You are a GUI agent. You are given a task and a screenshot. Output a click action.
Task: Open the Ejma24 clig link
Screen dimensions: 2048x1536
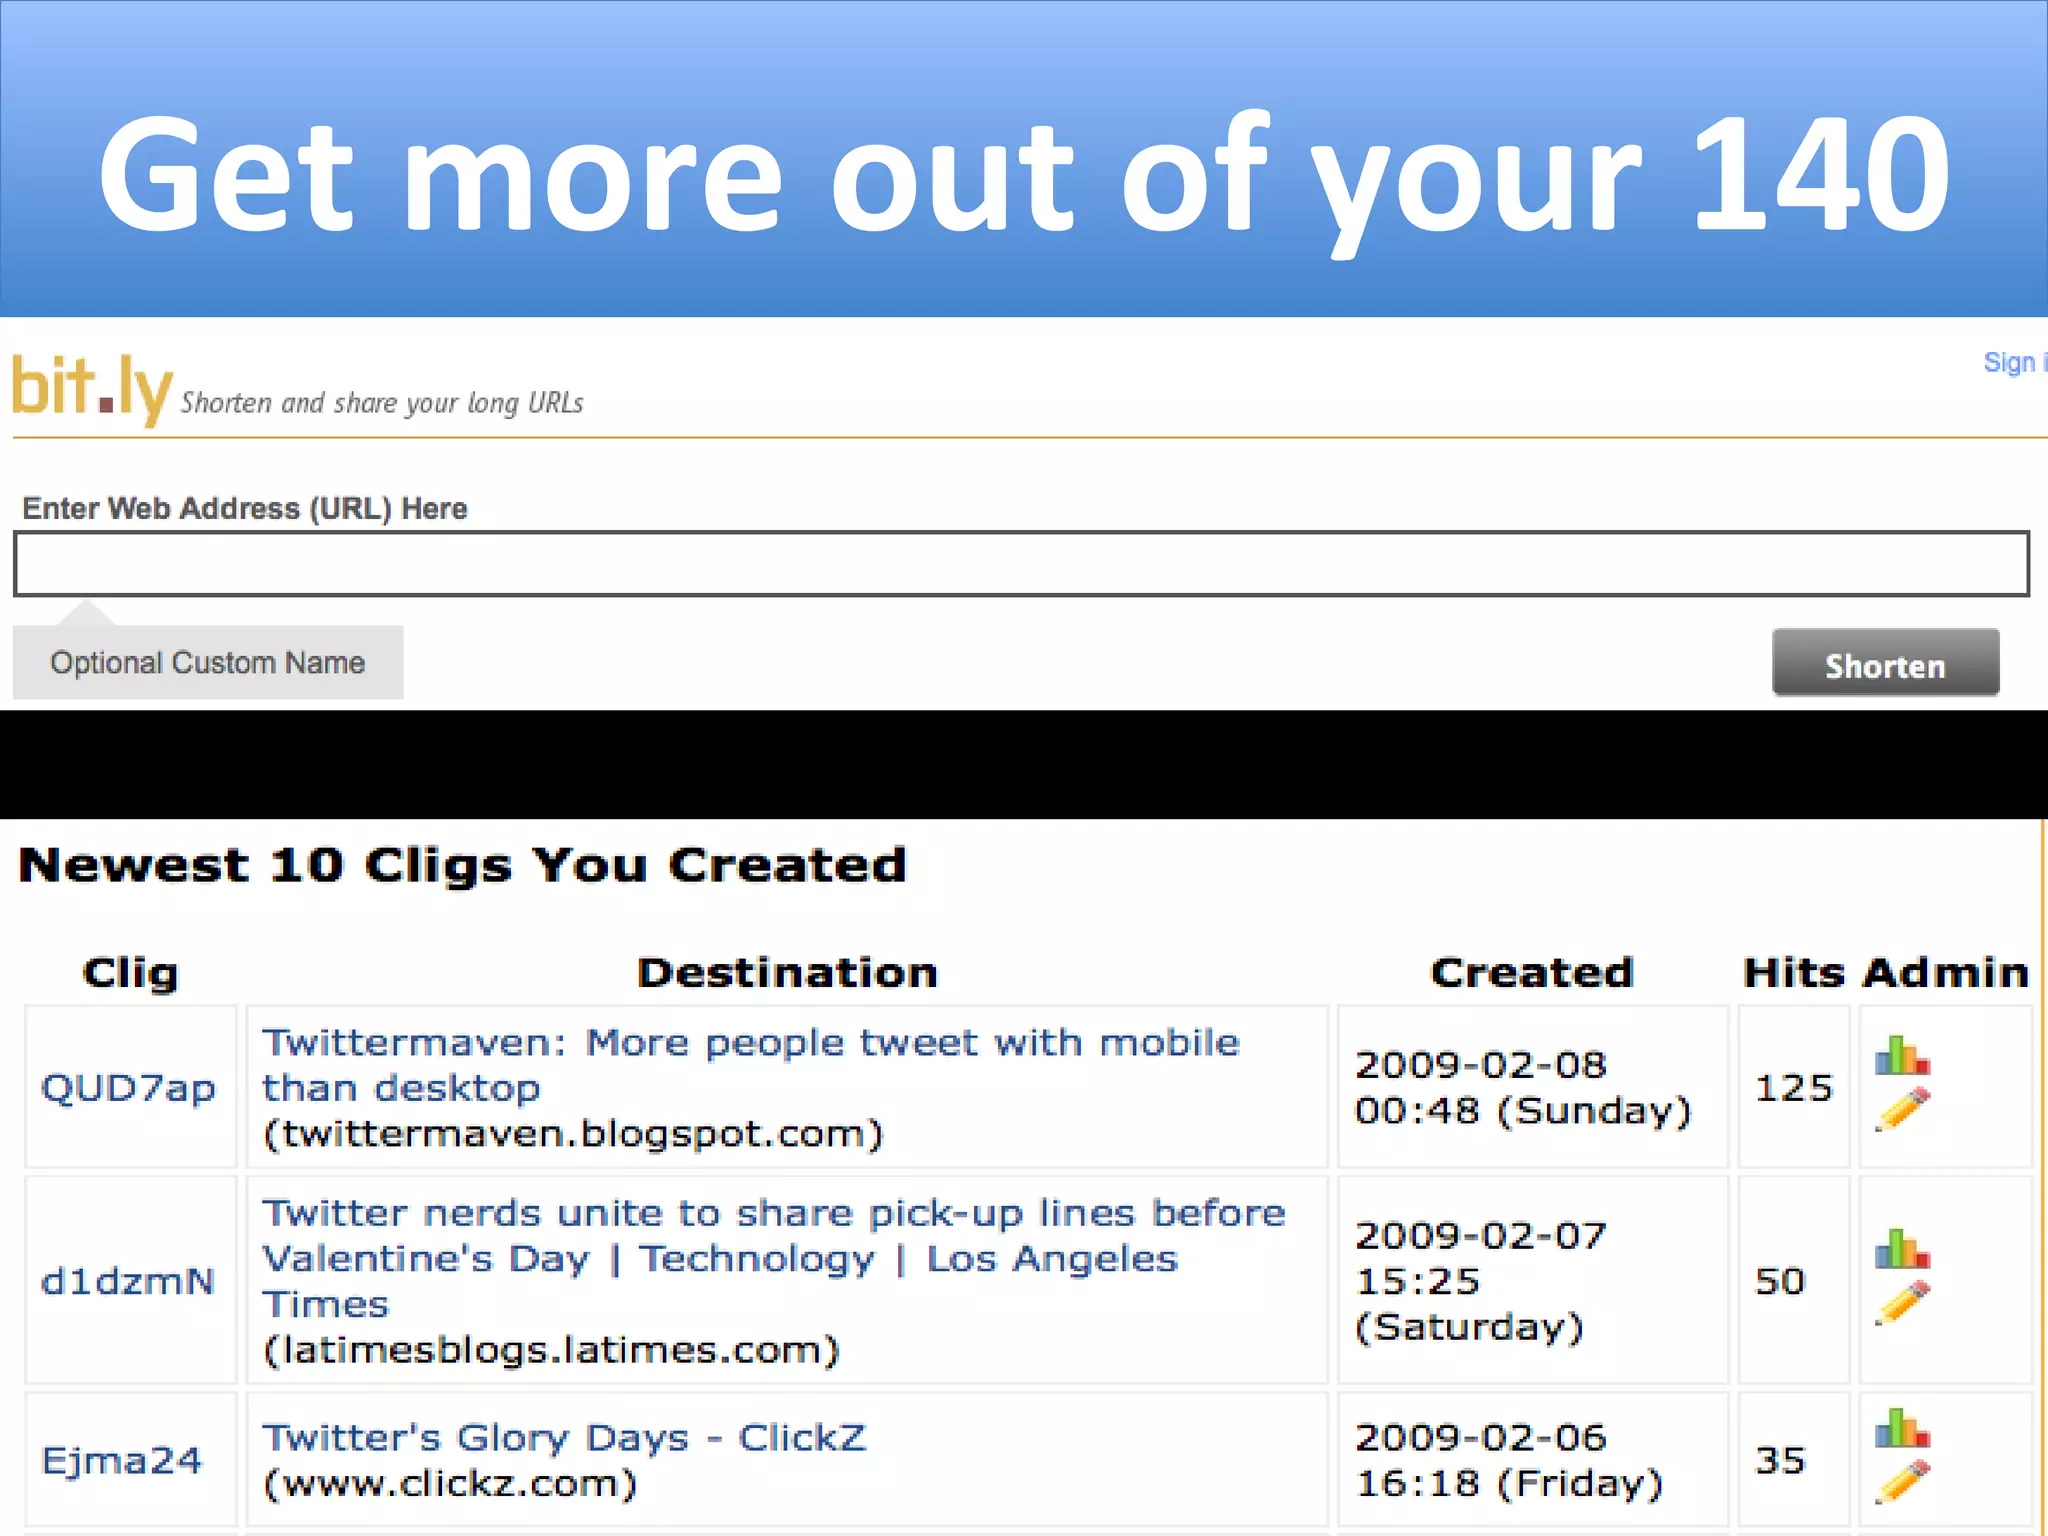tap(121, 1460)
